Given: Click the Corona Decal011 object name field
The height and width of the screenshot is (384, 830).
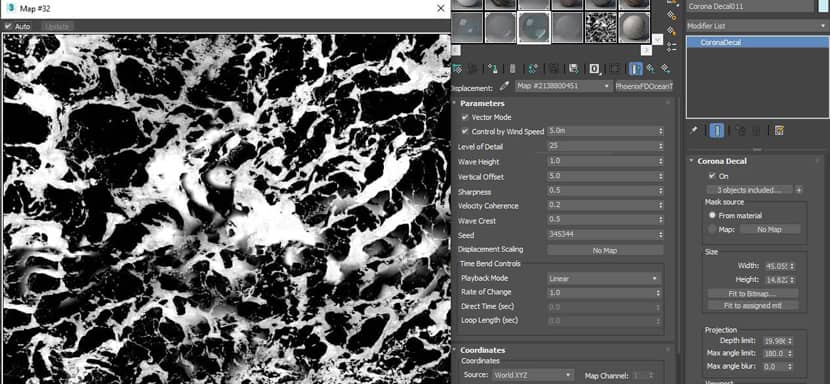Looking at the screenshot, I should click(750, 6).
